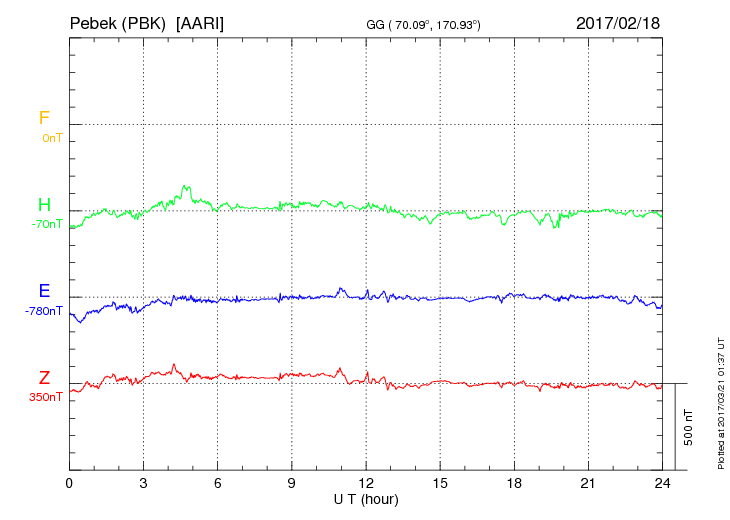Click the U T (hour) axis title
Image resolution: width=730 pixels, height=520 pixels.
[x=366, y=498]
